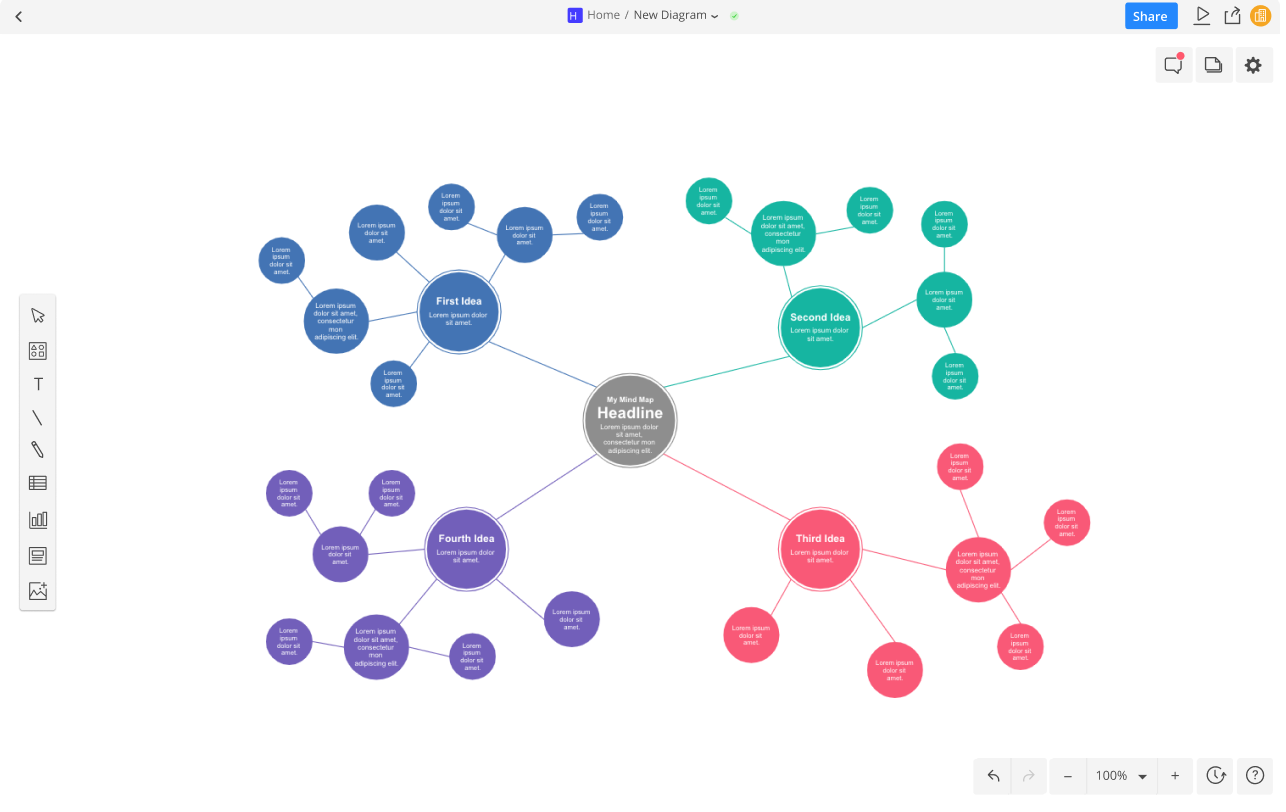The height and width of the screenshot is (812, 1286).
Task: Open the export/share arrow icon
Action: (x=1232, y=15)
